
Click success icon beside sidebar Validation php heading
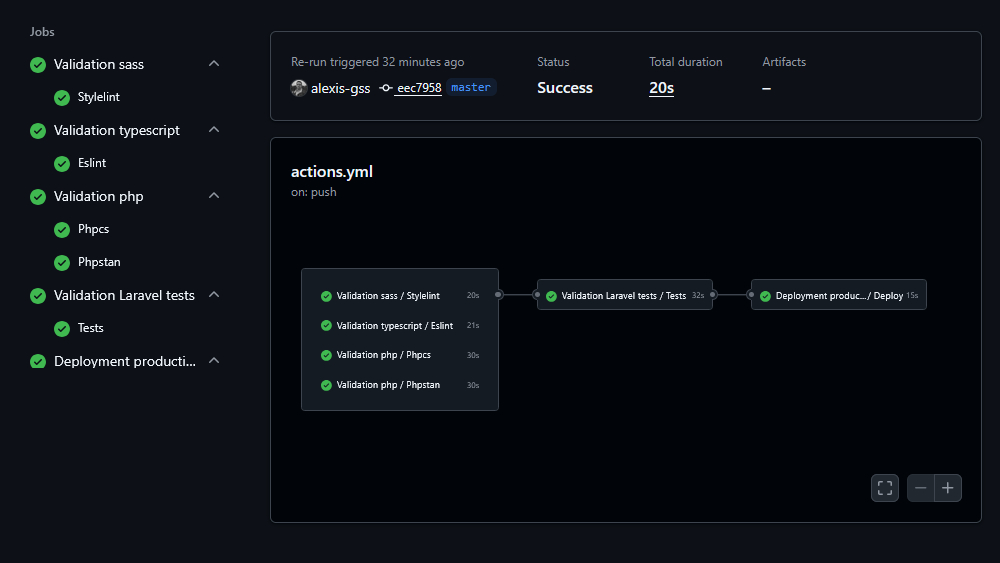[x=38, y=196]
